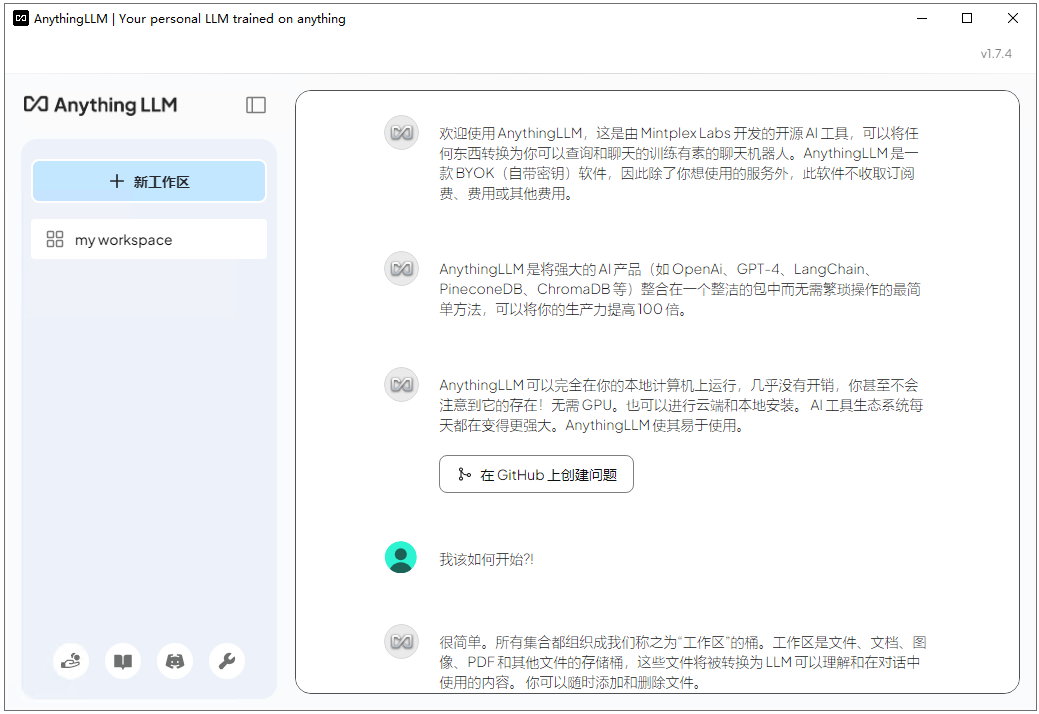Click bot avatar beside 很简单 message
The width and height of the screenshot is (1039, 714).
(402, 641)
